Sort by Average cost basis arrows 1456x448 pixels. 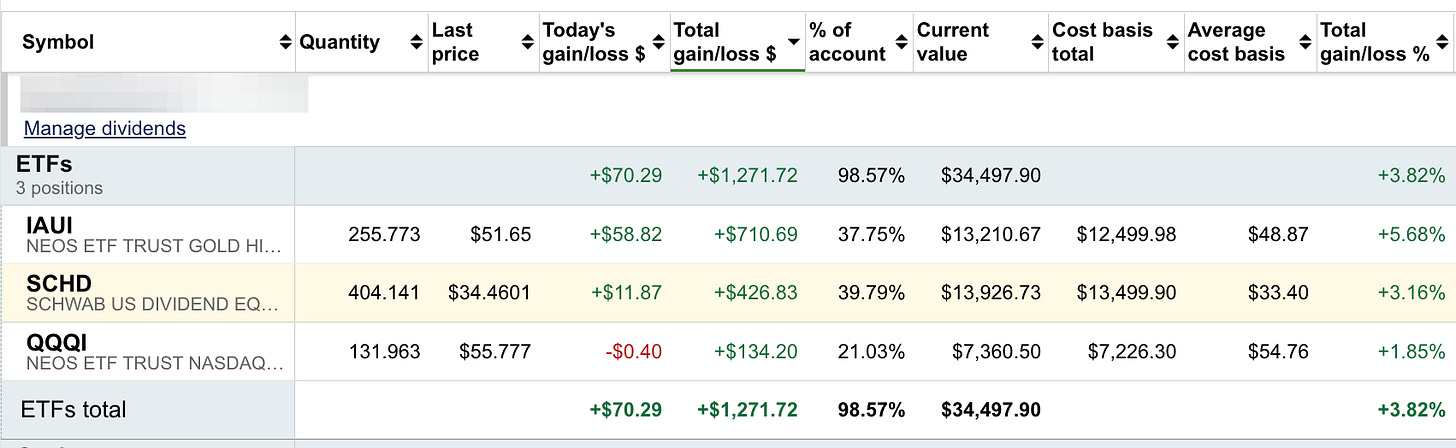[1305, 43]
